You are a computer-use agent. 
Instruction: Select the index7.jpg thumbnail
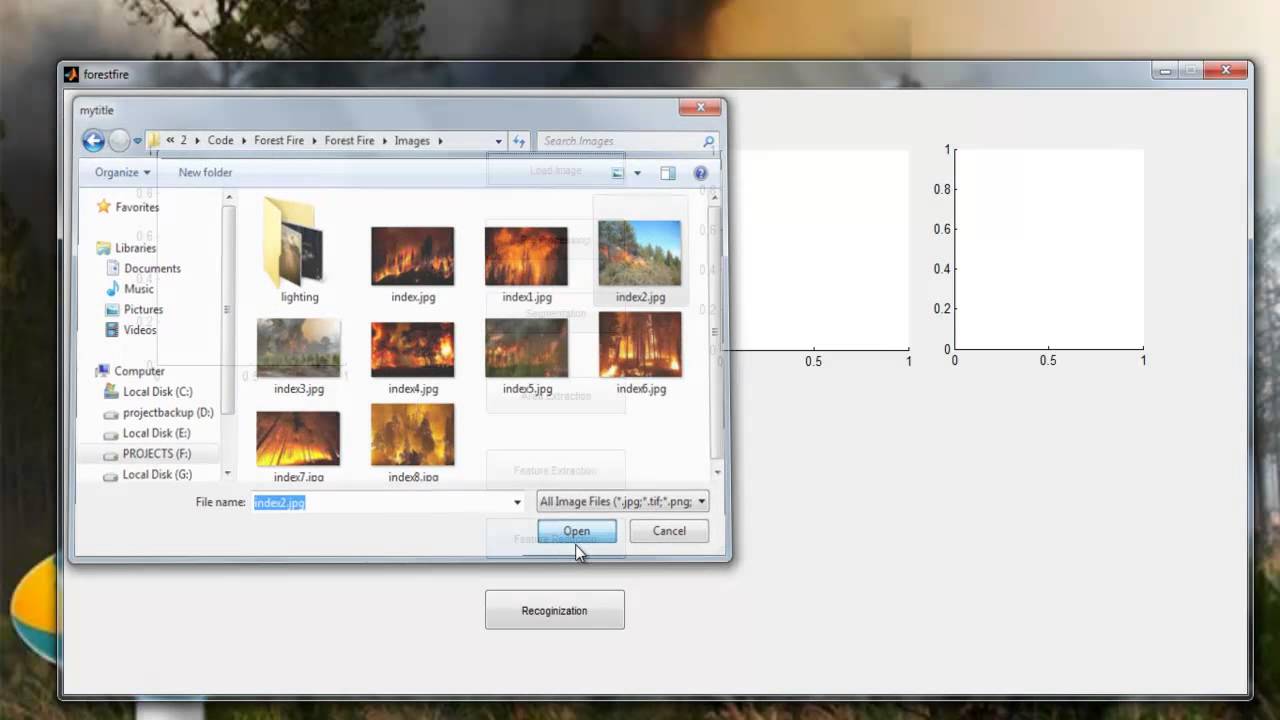pyautogui.click(x=298, y=440)
